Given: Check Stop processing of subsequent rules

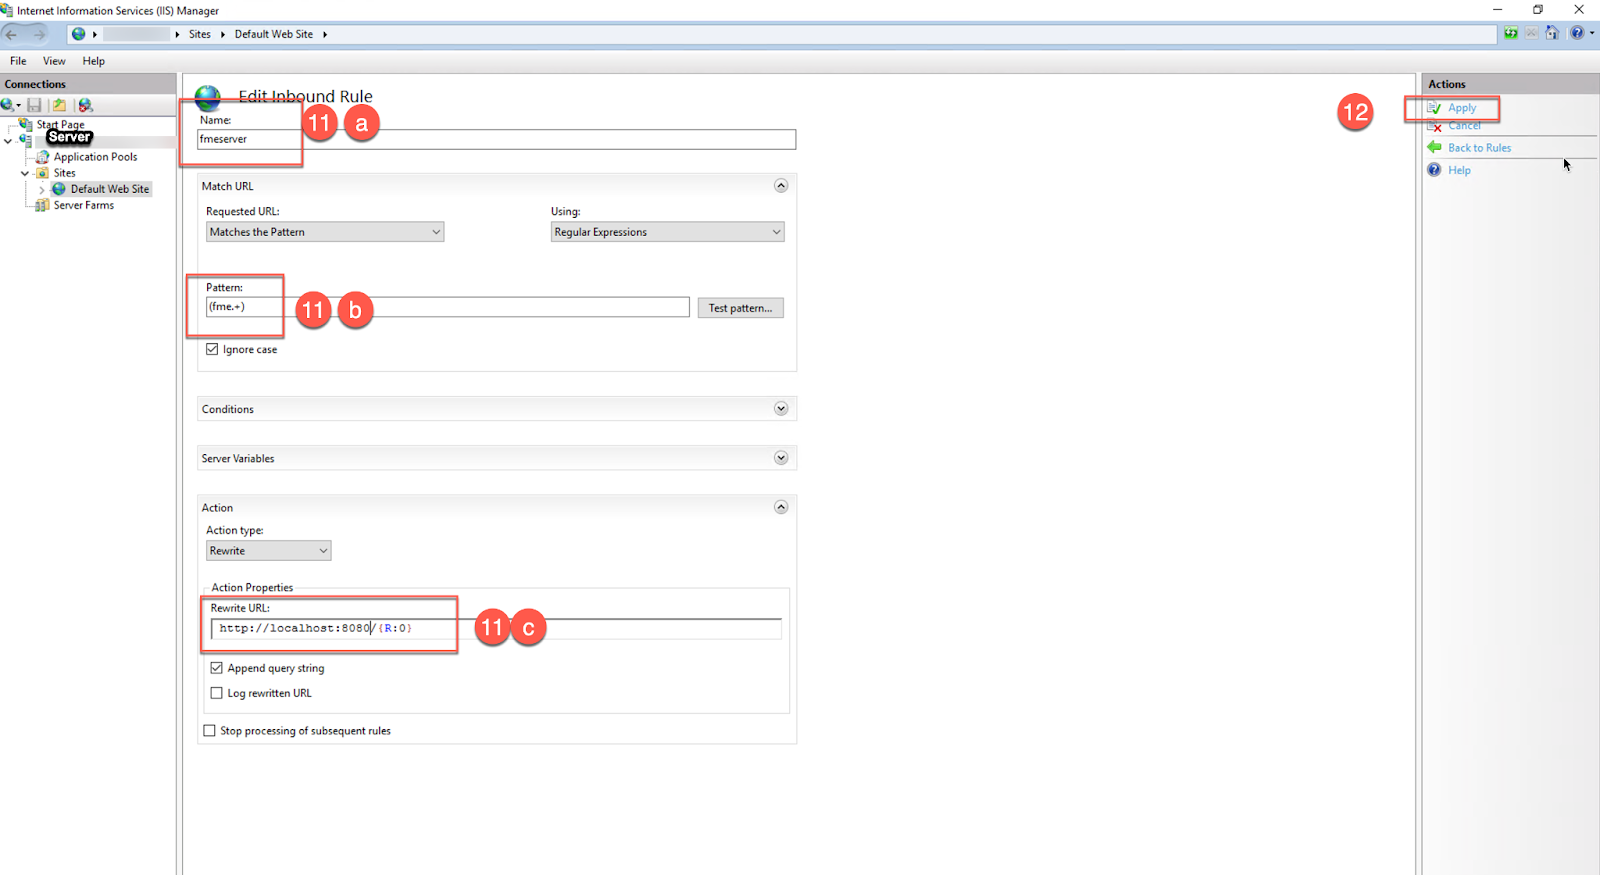Looking at the screenshot, I should tap(209, 731).
